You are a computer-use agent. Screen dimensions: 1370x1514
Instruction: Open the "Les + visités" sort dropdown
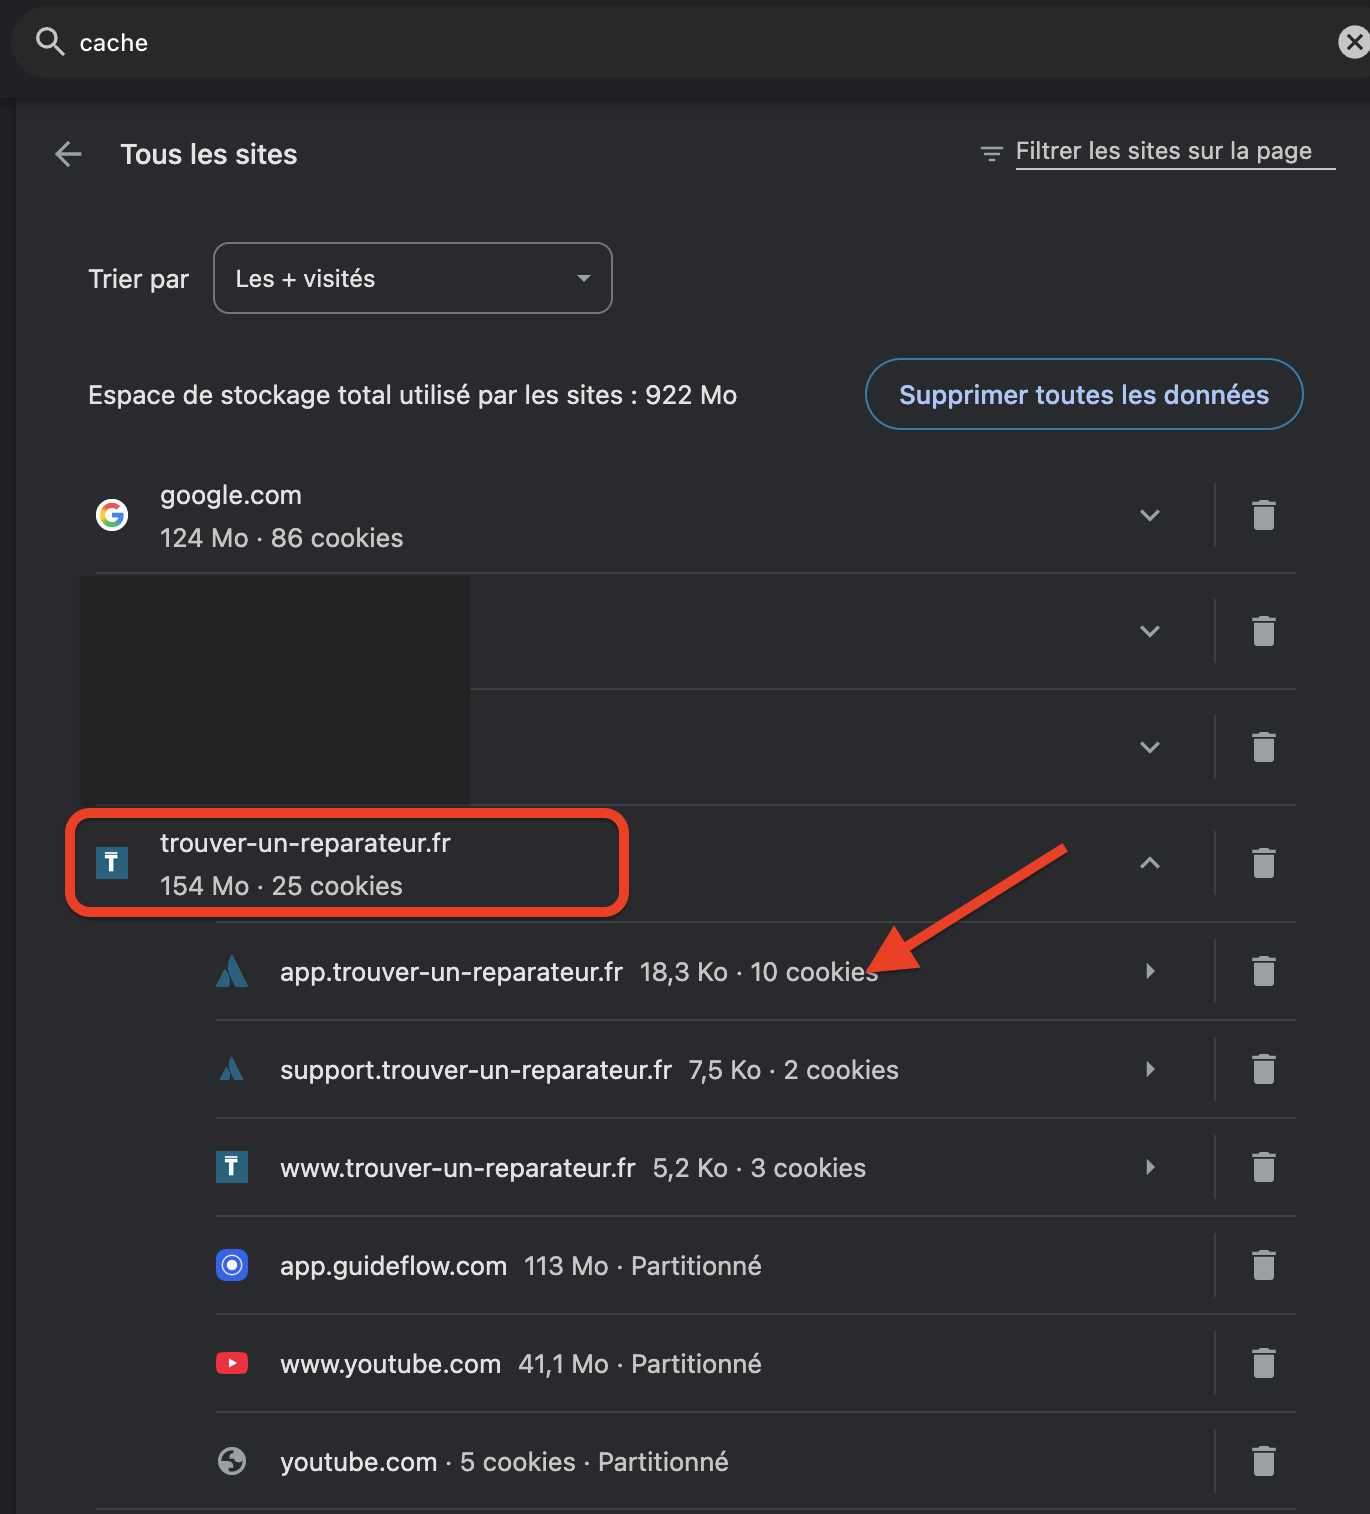point(413,278)
